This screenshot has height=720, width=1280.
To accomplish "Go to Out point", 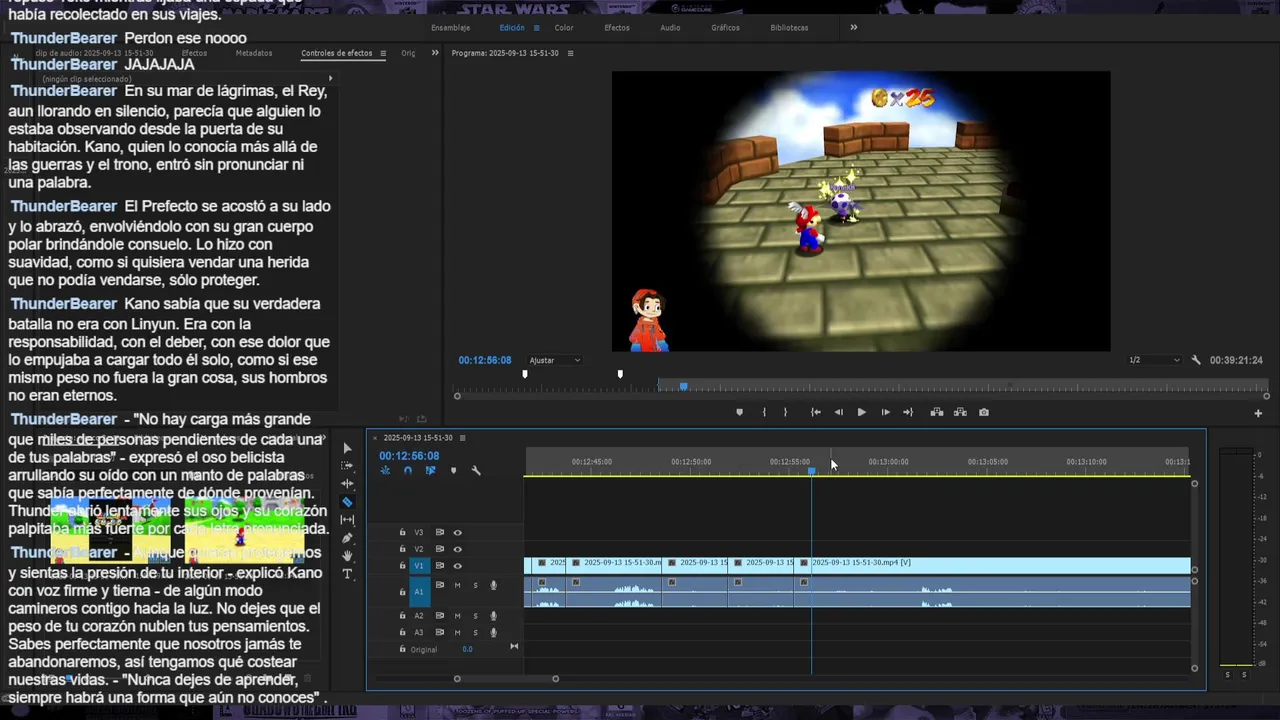I will pyautogui.click(x=908, y=412).
